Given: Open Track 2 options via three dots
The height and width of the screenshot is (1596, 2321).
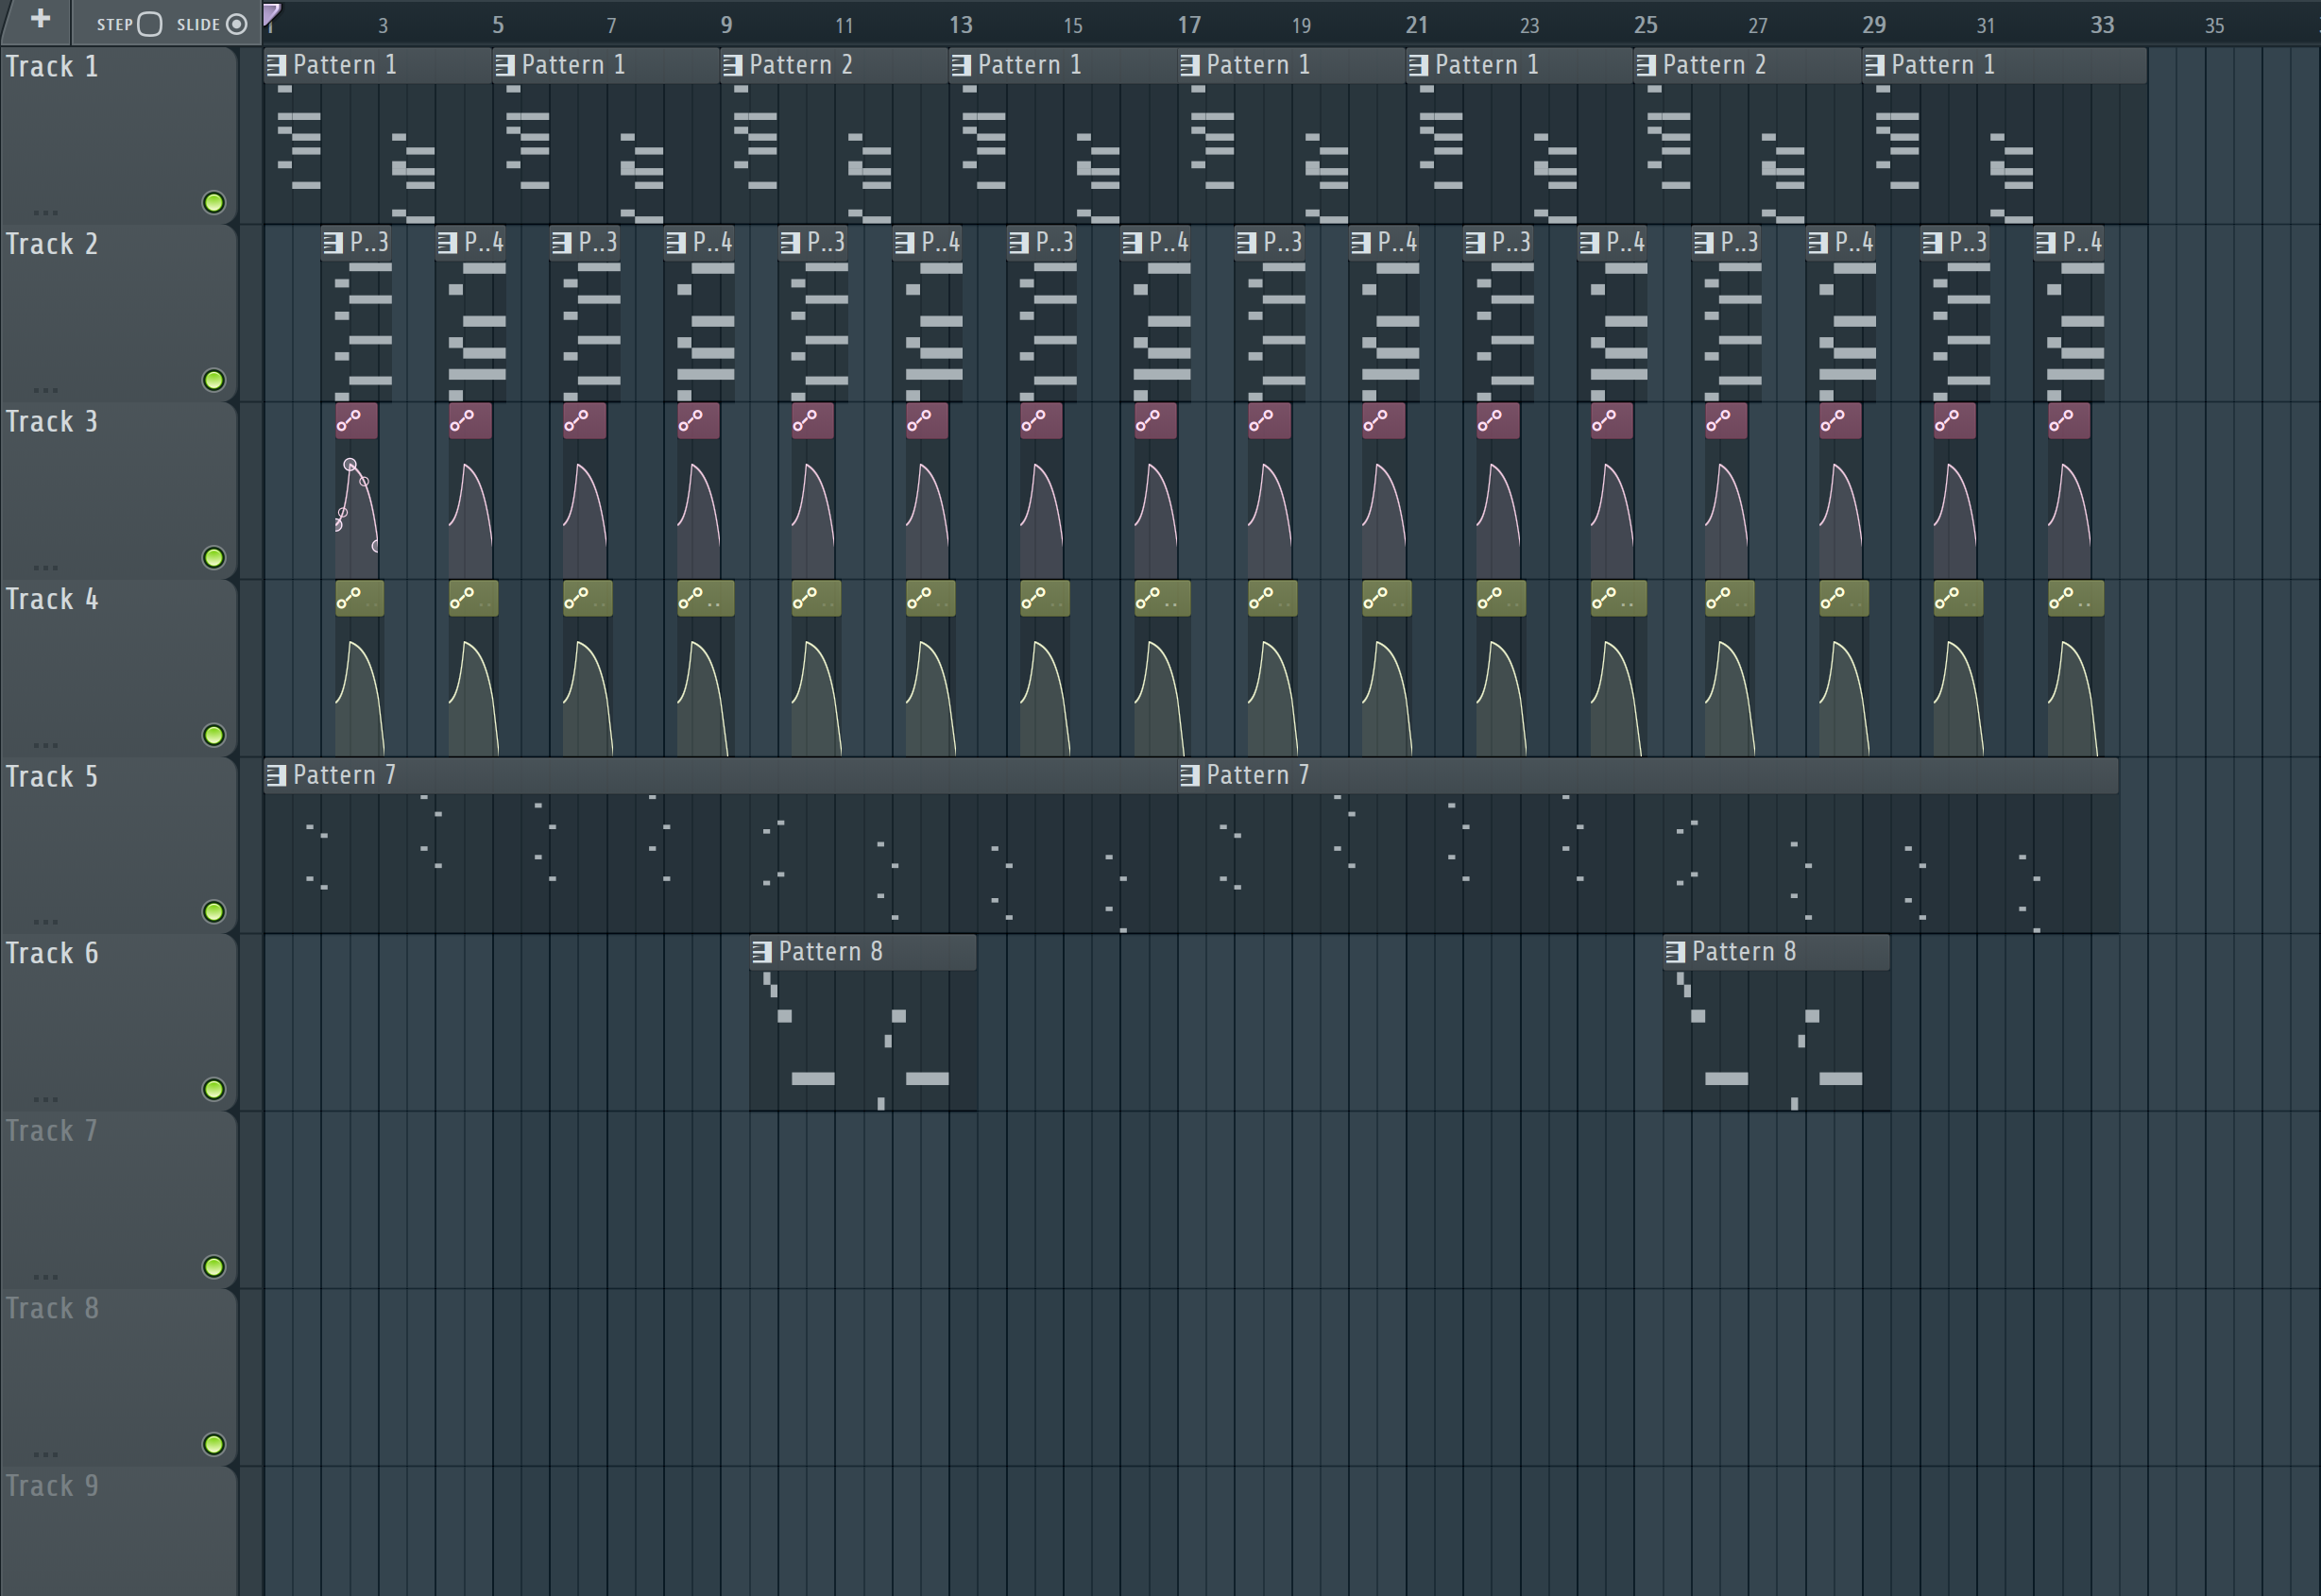Looking at the screenshot, I should coord(45,388).
